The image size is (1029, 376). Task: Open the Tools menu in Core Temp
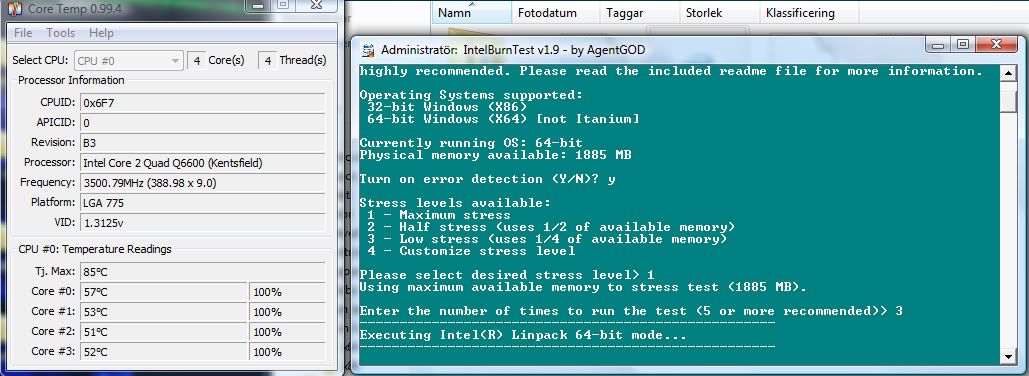point(60,33)
